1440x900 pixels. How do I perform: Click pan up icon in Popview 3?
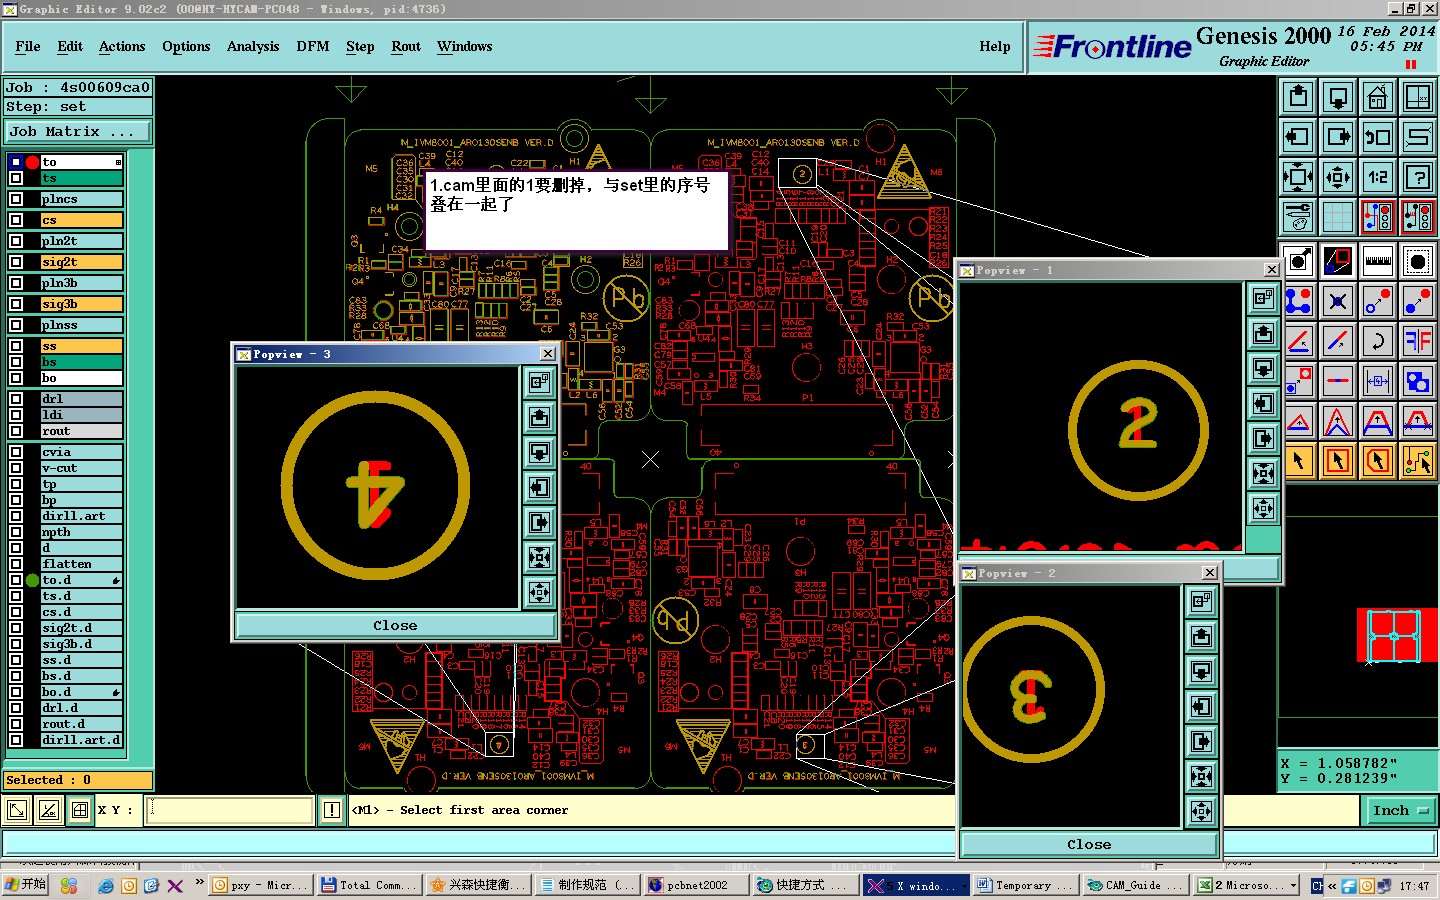coord(540,418)
